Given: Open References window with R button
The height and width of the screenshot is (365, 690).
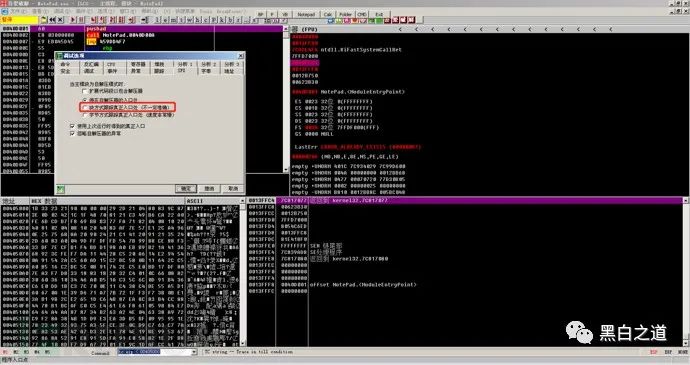Looking at the screenshot, I should [238, 20].
